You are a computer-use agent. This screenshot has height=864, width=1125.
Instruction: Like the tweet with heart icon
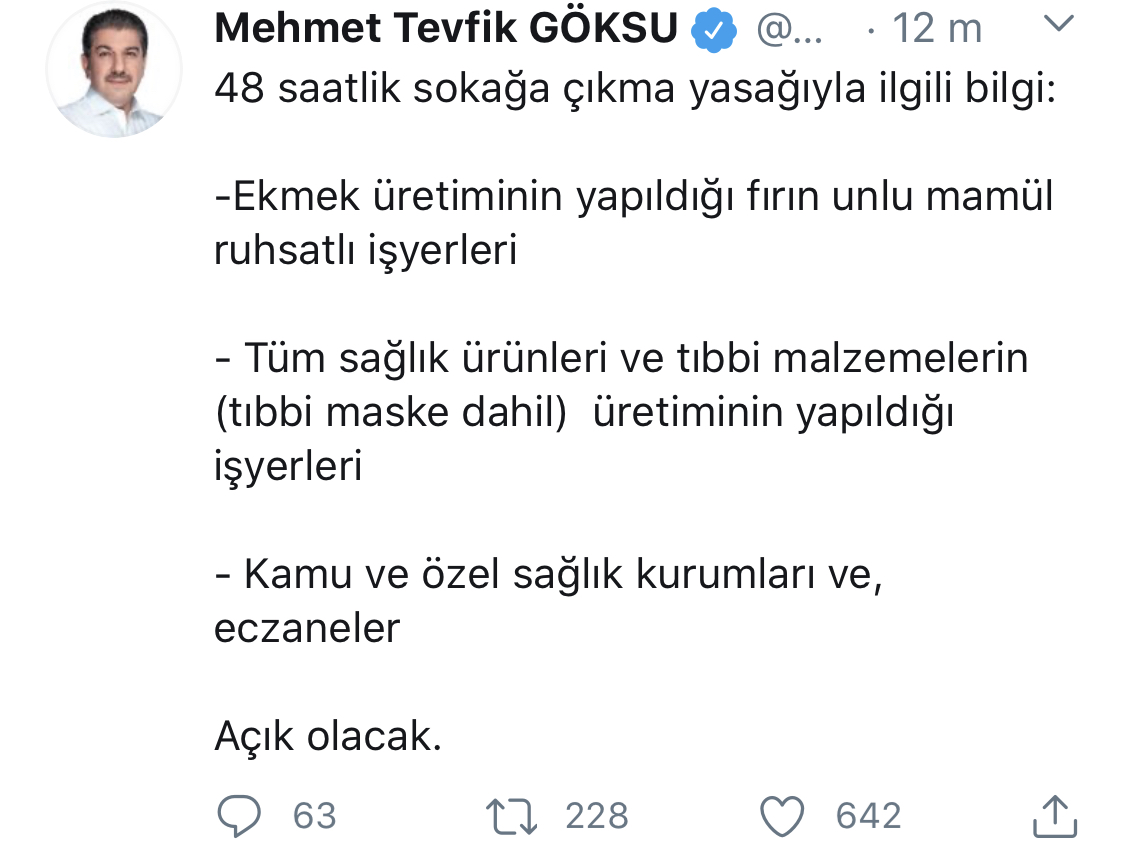(782, 817)
